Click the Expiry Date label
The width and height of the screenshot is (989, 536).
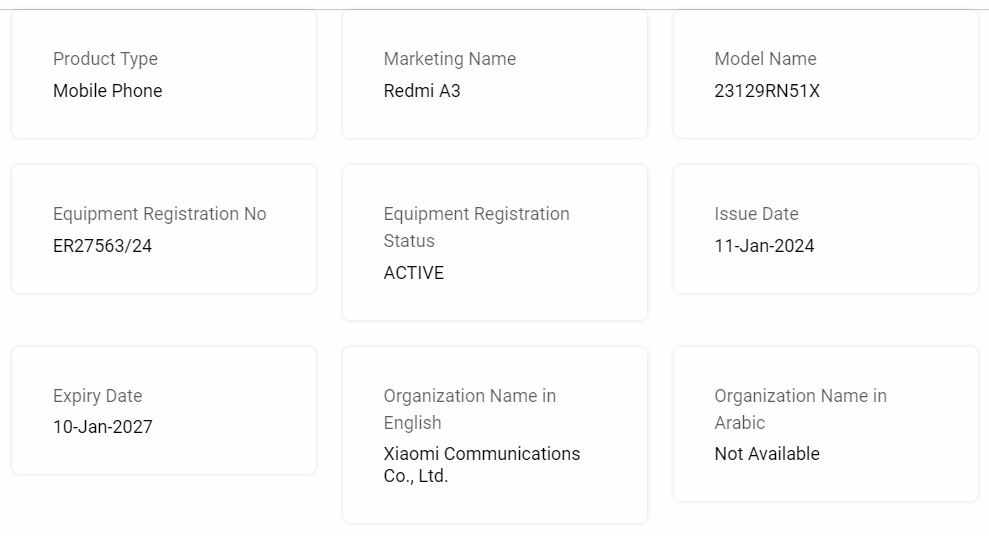97,396
